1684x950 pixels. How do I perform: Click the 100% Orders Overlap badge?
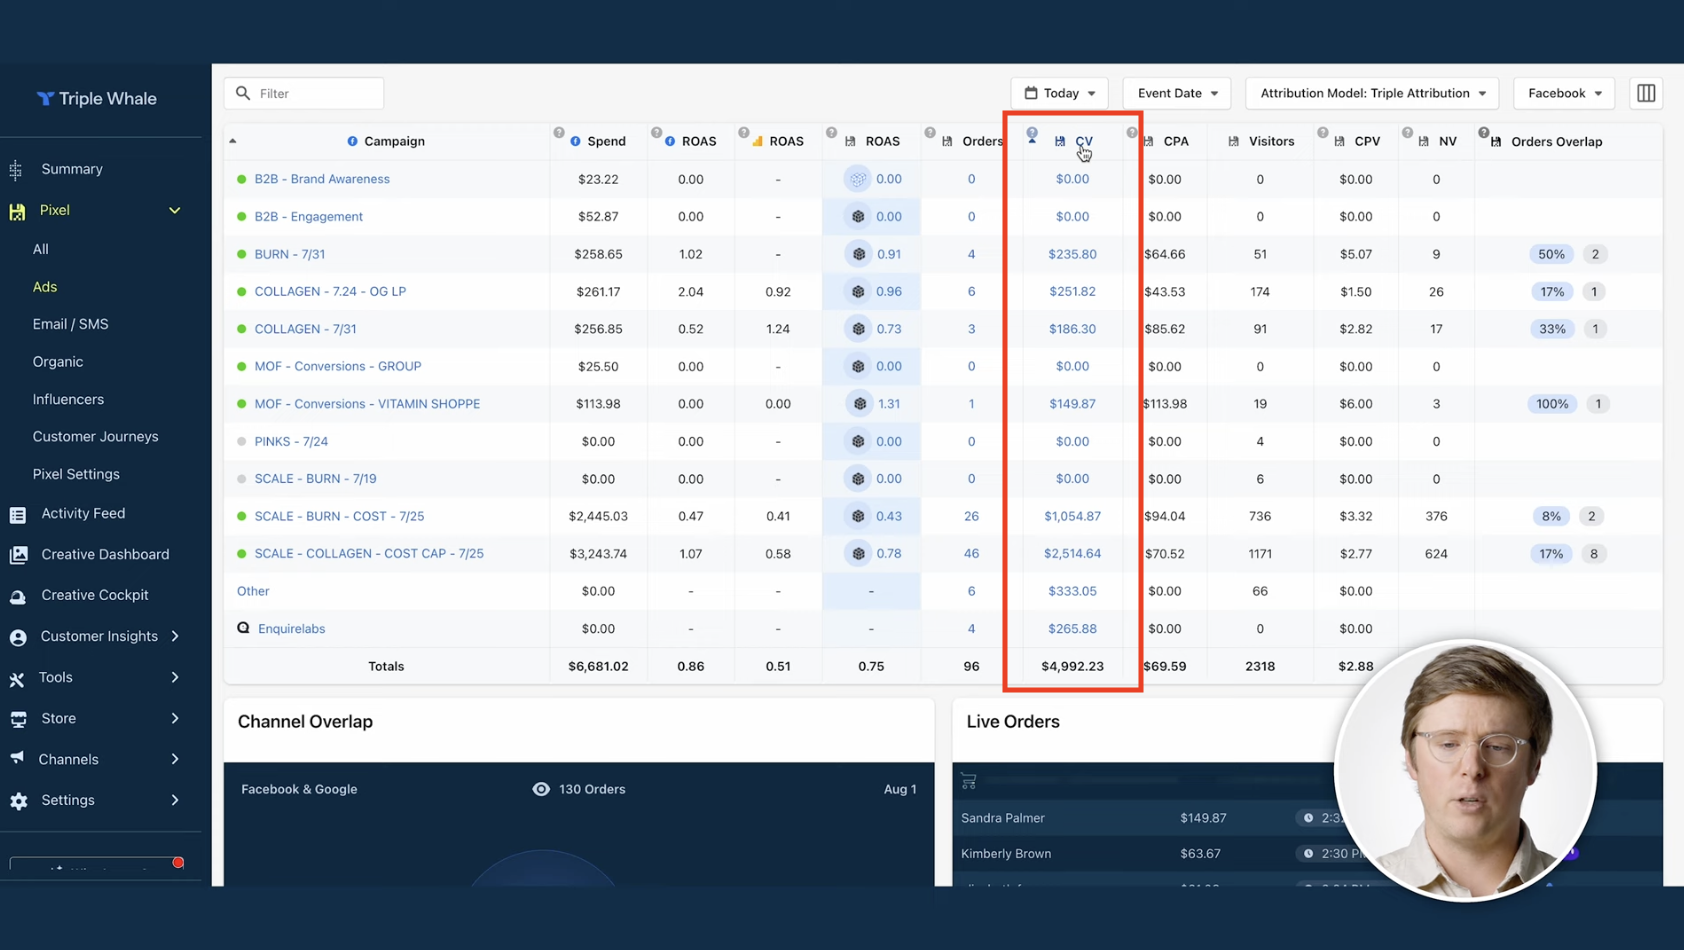1552,404
